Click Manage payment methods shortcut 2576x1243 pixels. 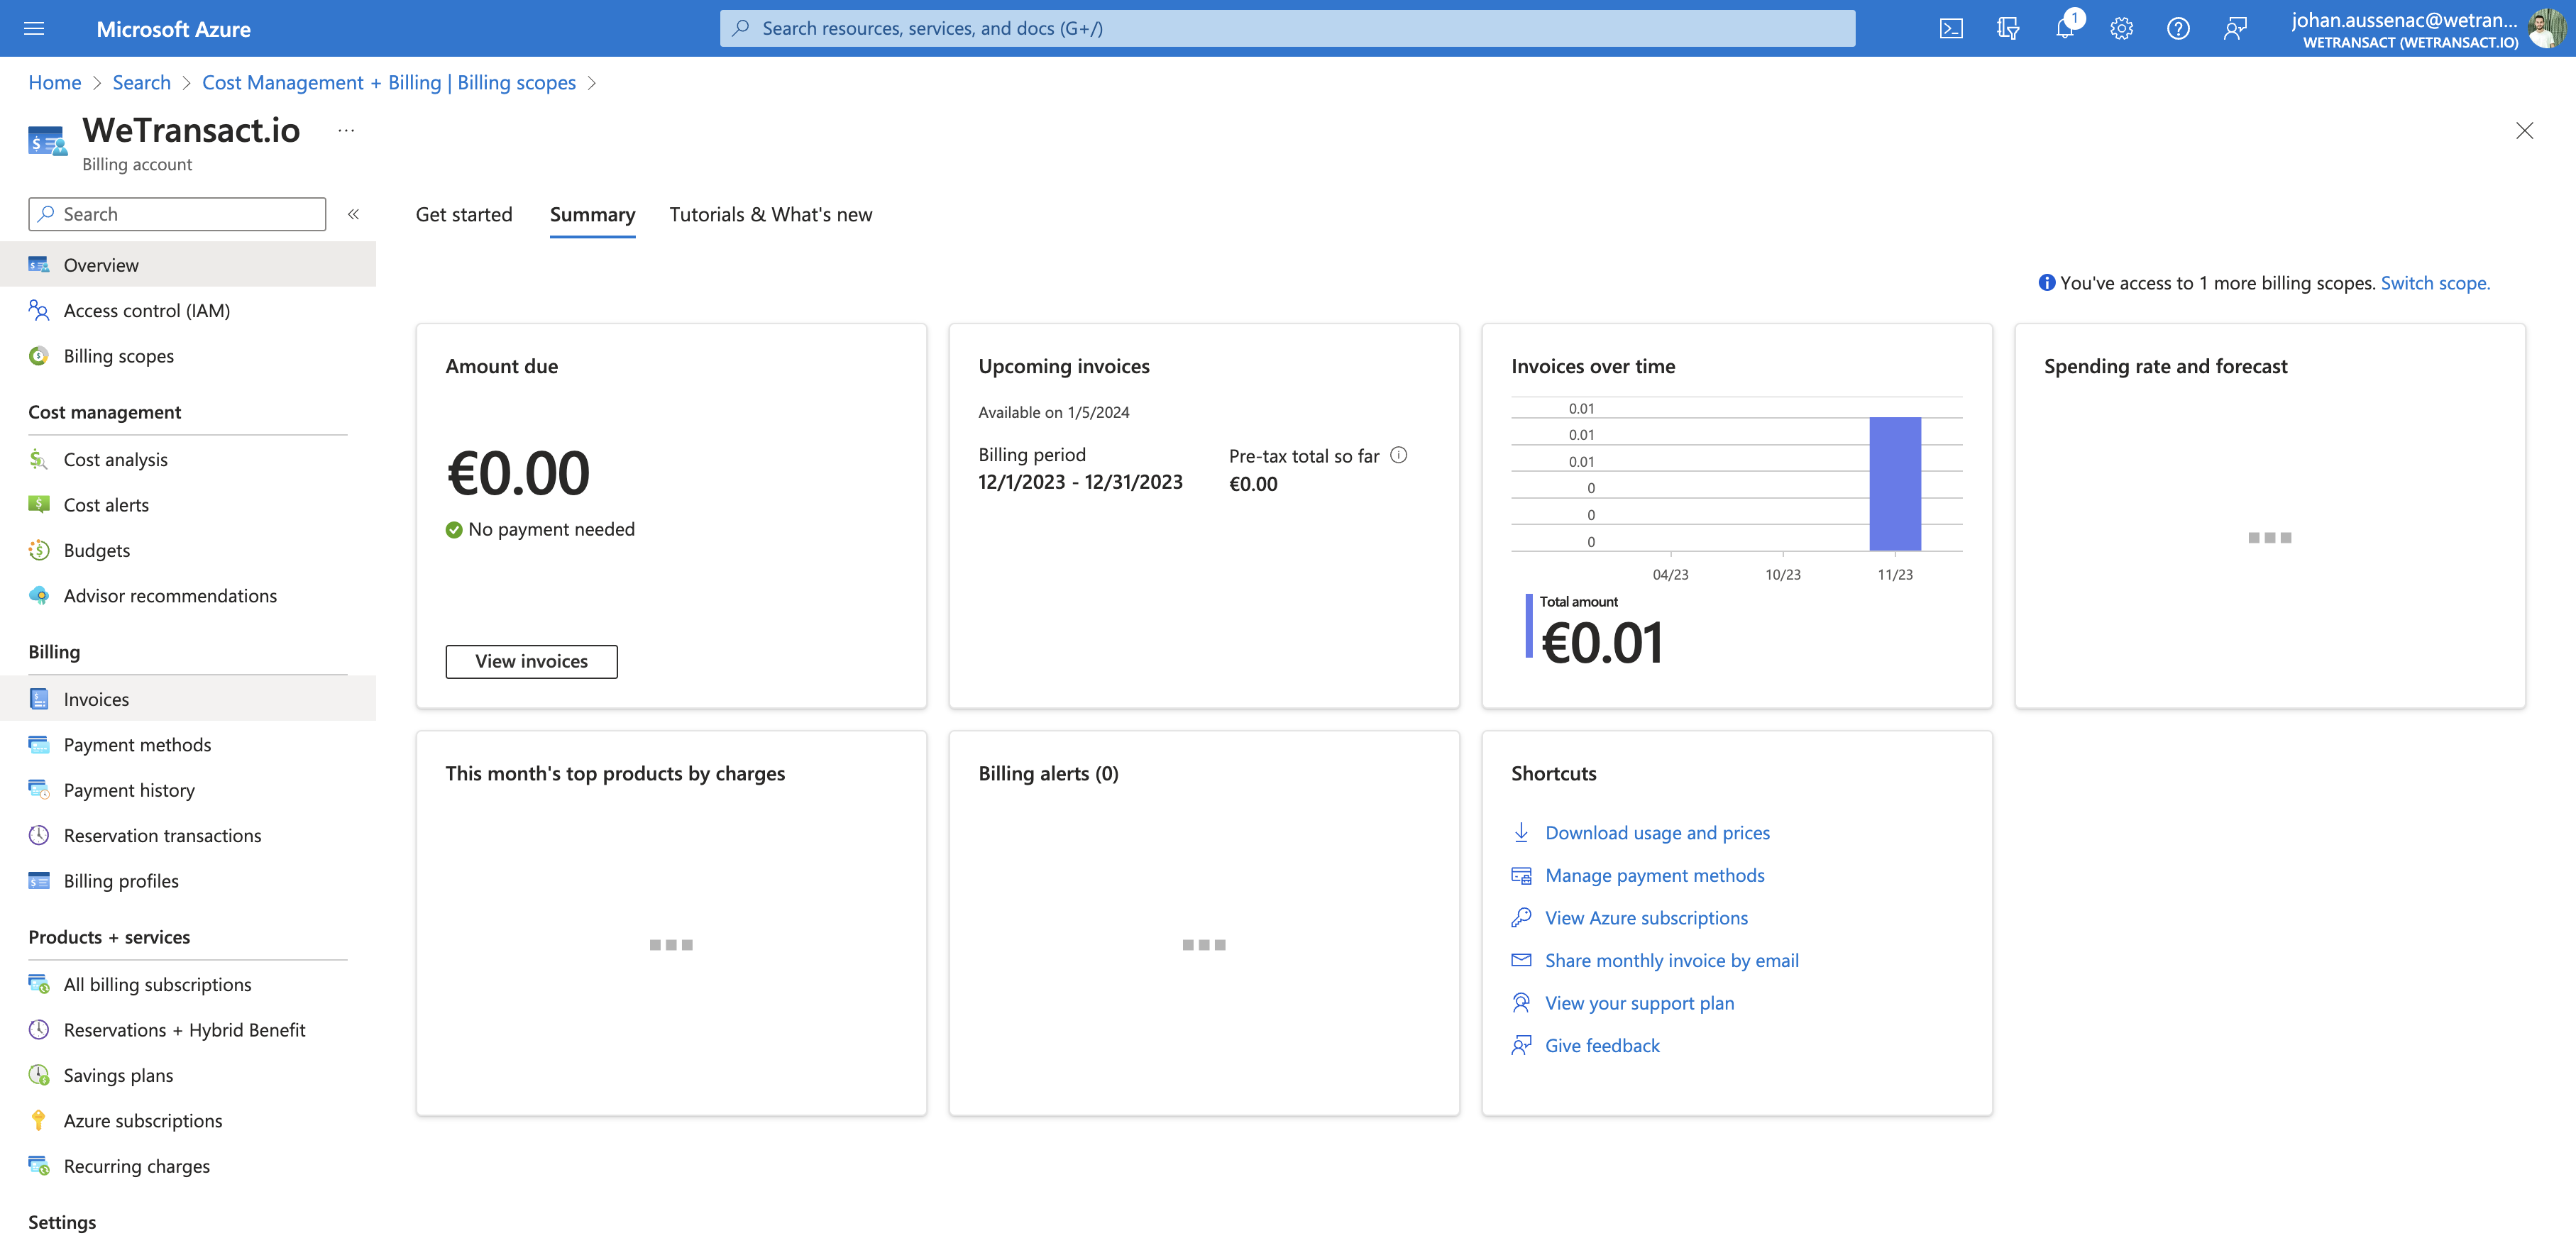[1654, 875]
